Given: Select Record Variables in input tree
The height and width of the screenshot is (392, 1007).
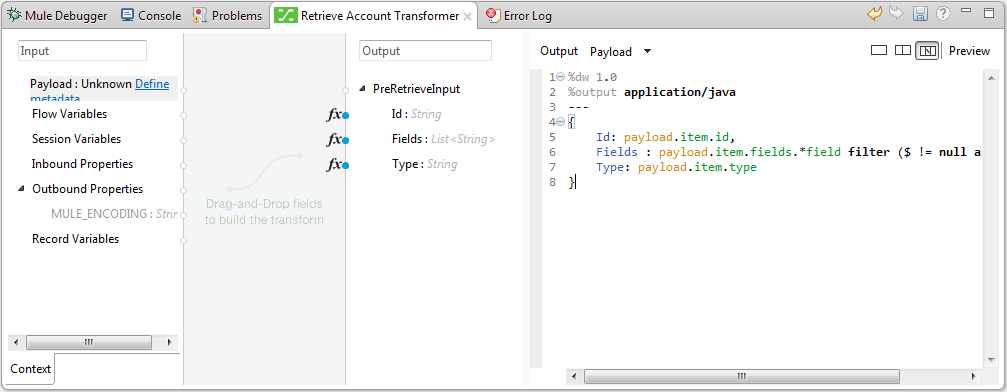Looking at the screenshot, I should coord(76,239).
